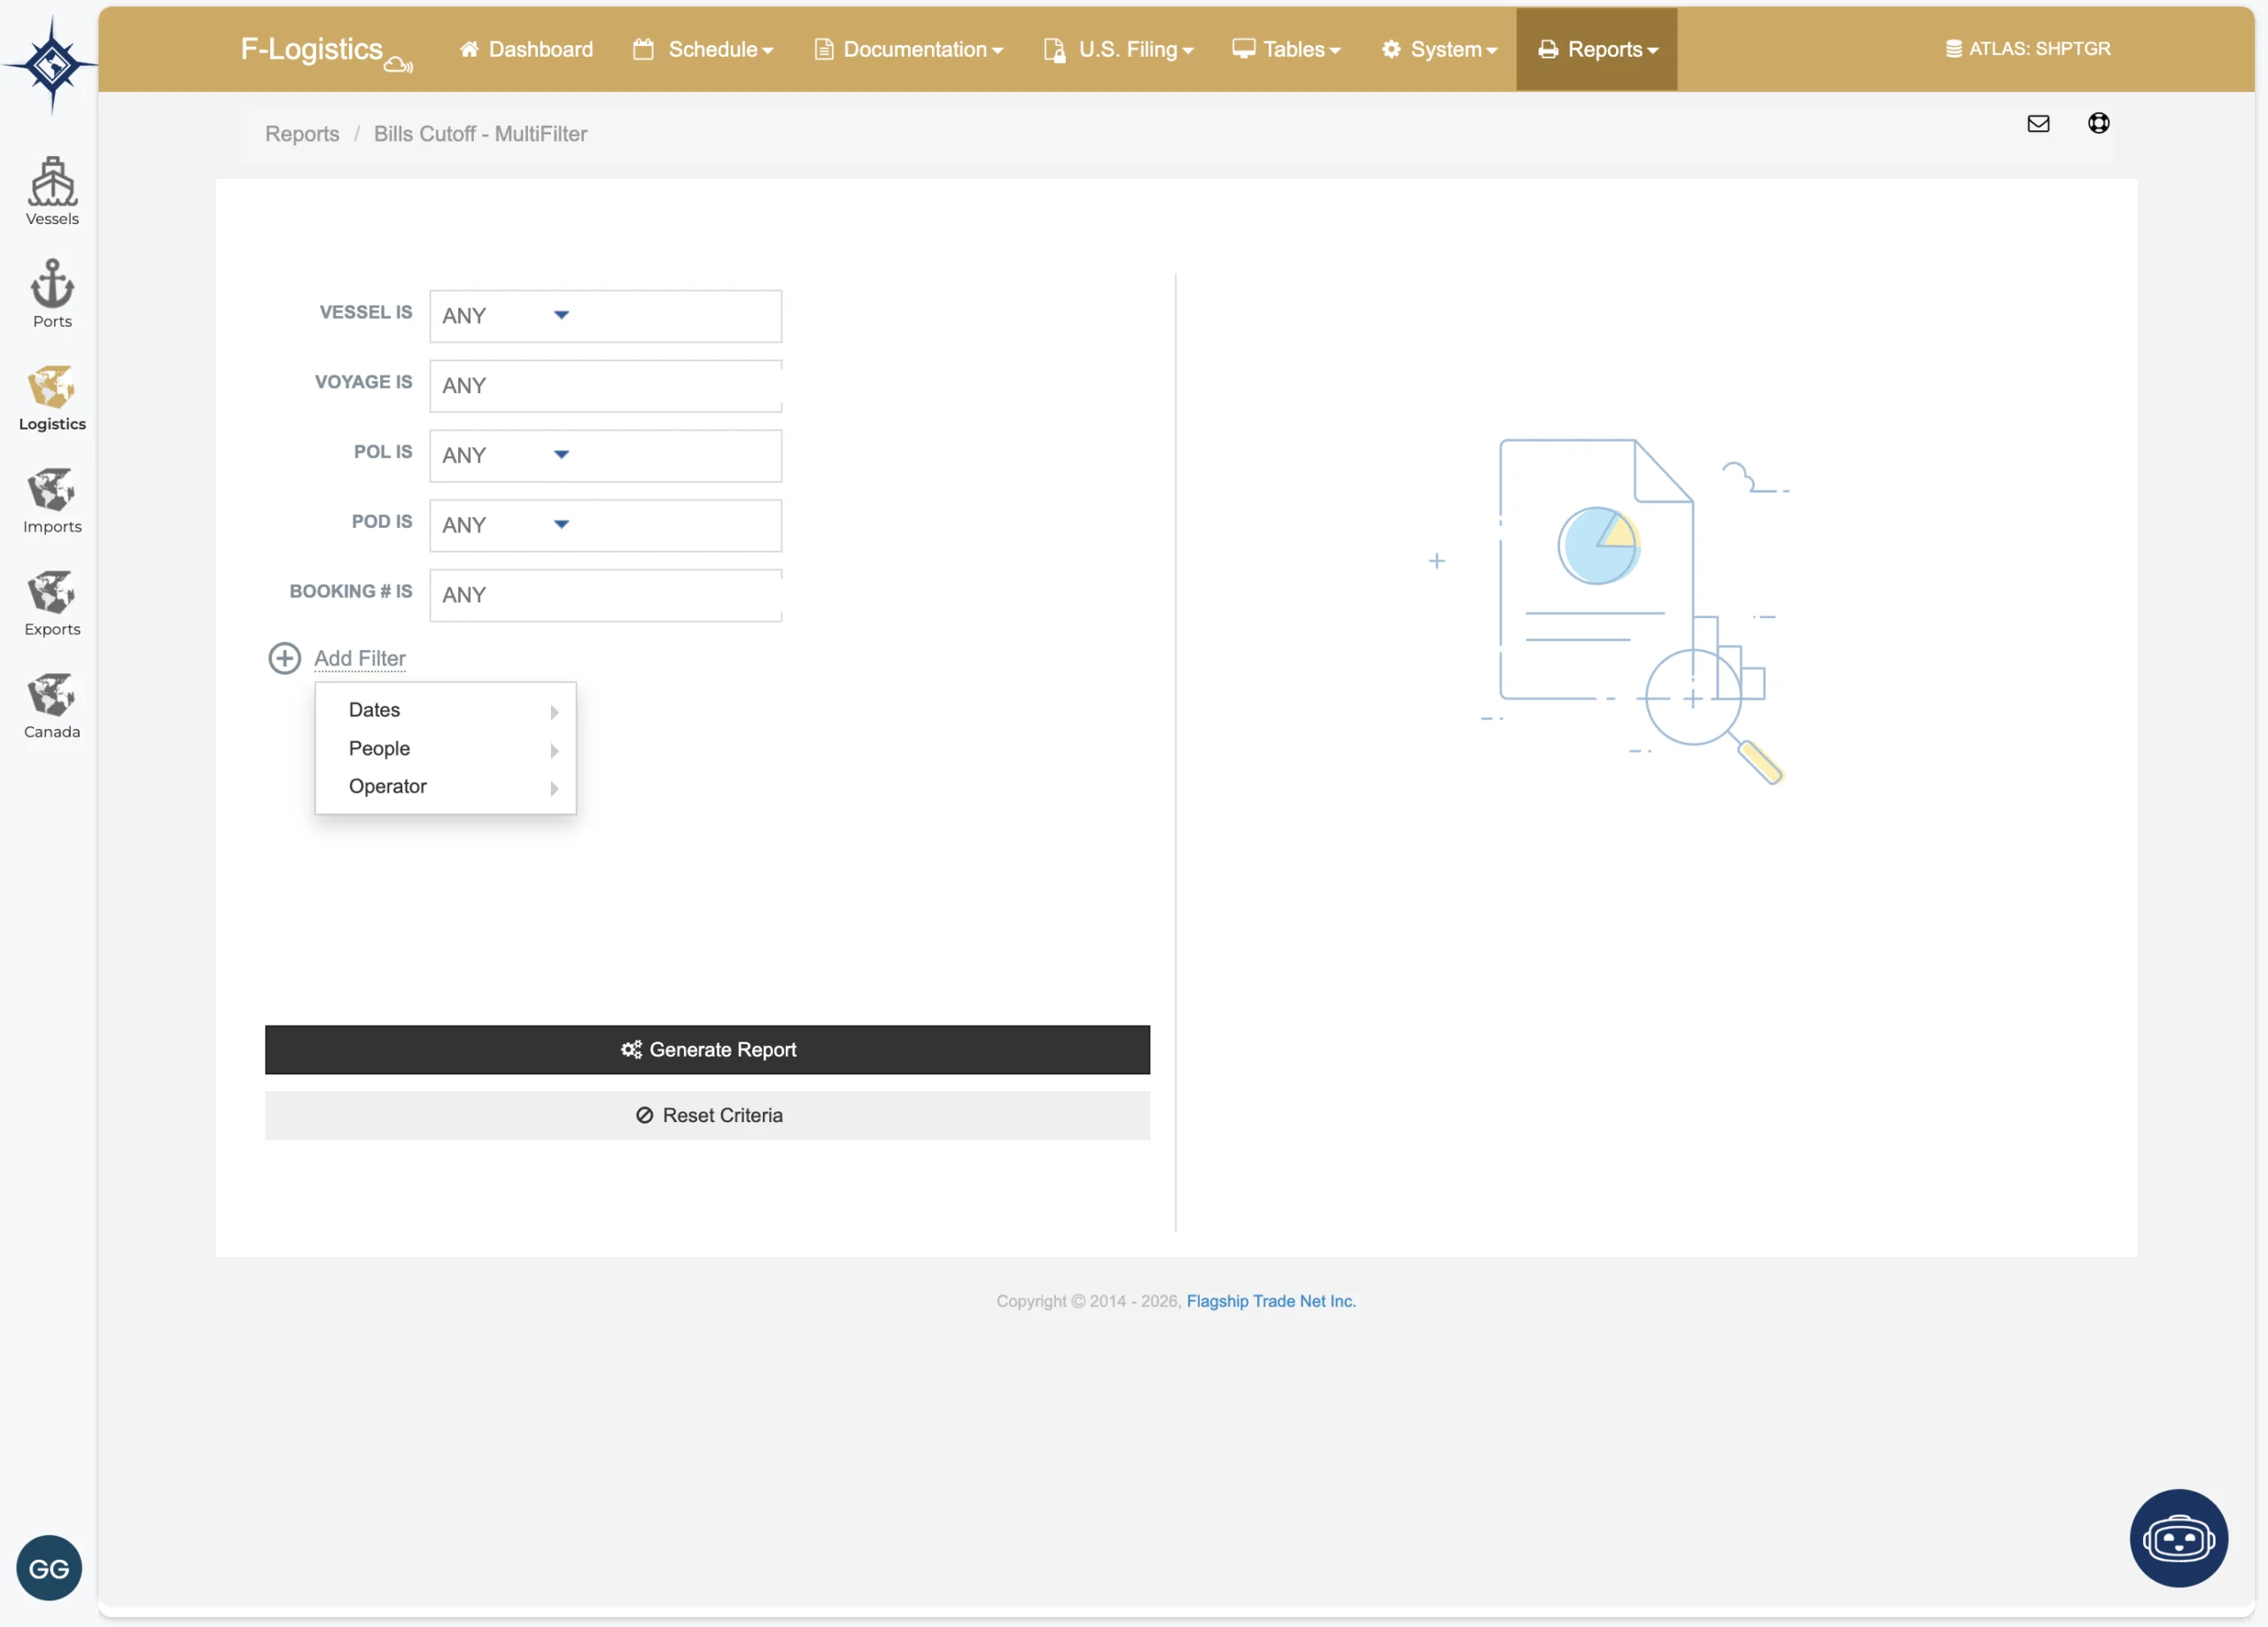Image resolution: width=2268 pixels, height=1627 pixels.
Task: Click into the BOOKING # IS field
Action: point(605,595)
